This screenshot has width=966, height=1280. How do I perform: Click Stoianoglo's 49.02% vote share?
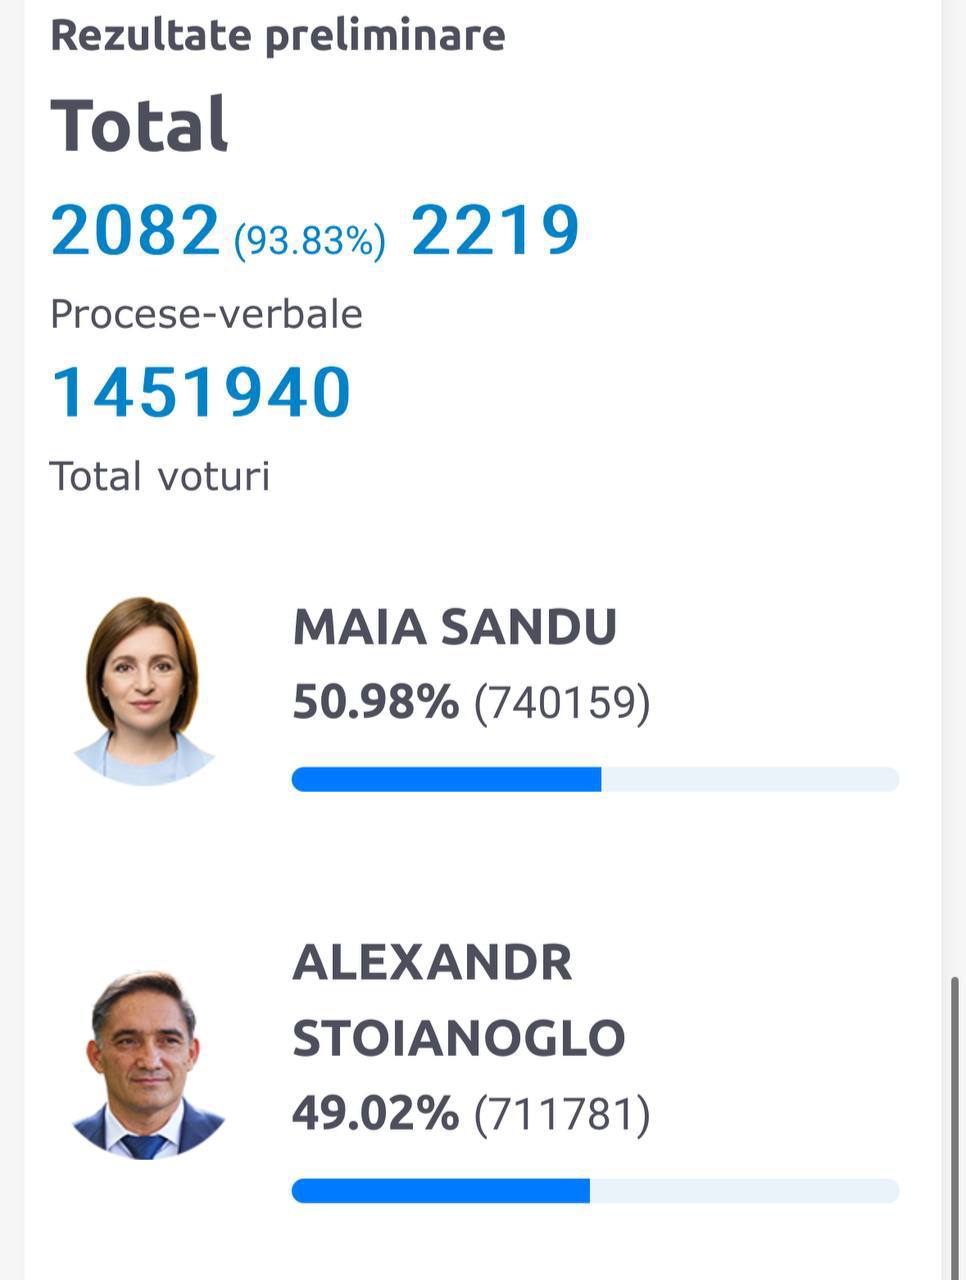pos(375,1114)
